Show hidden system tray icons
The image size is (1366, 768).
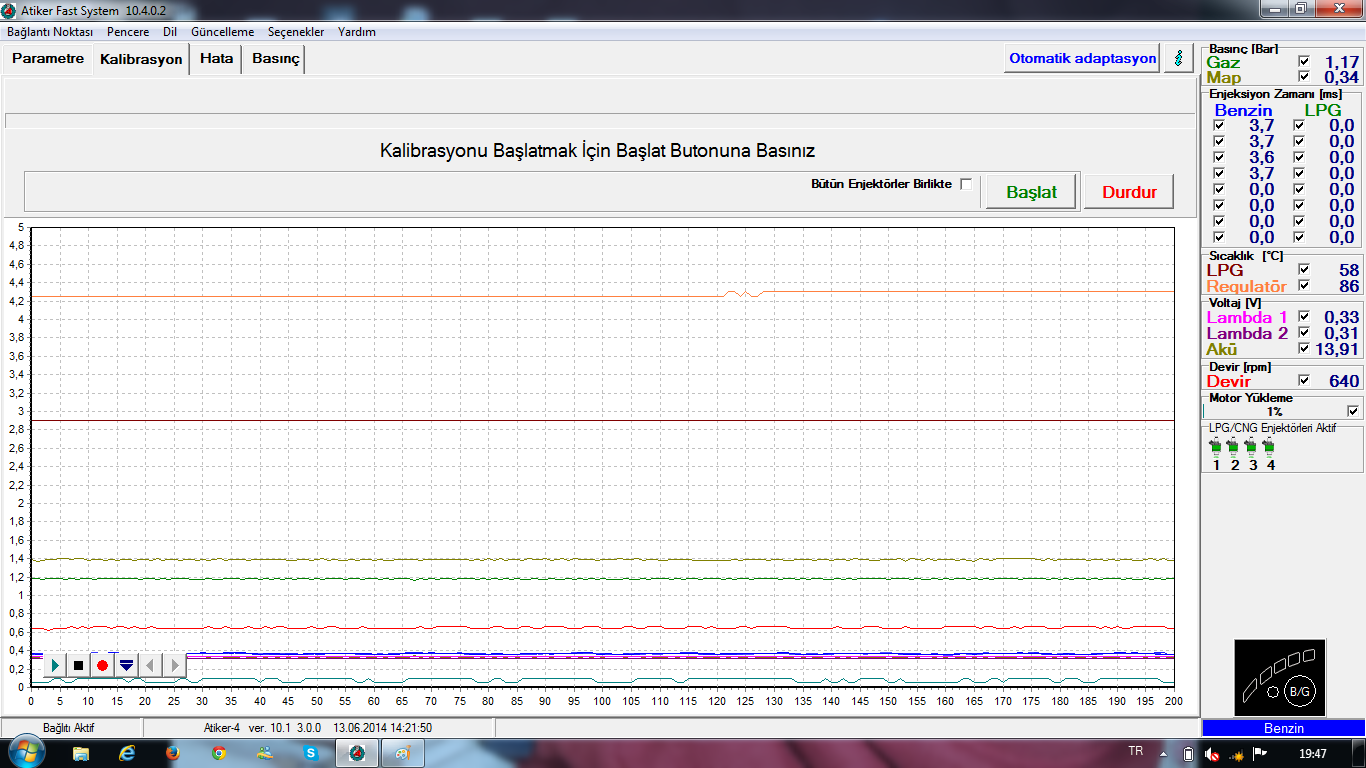tap(1164, 753)
